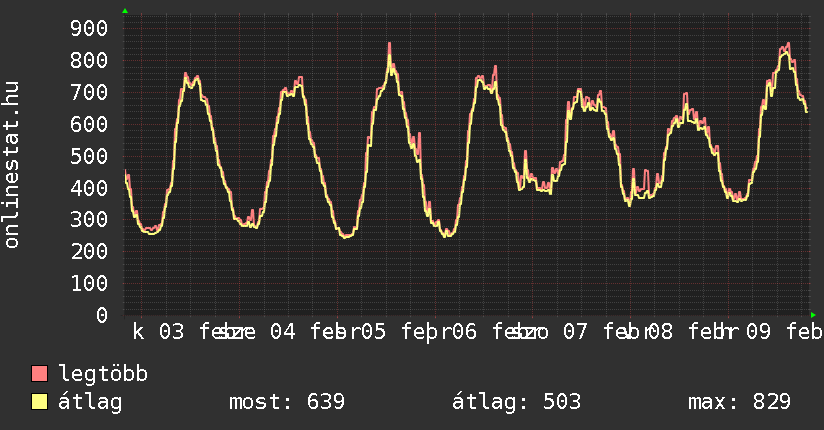824x430 pixels.
Task: Select the 07 date label on x-axis
Action: click(x=575, y=331)
